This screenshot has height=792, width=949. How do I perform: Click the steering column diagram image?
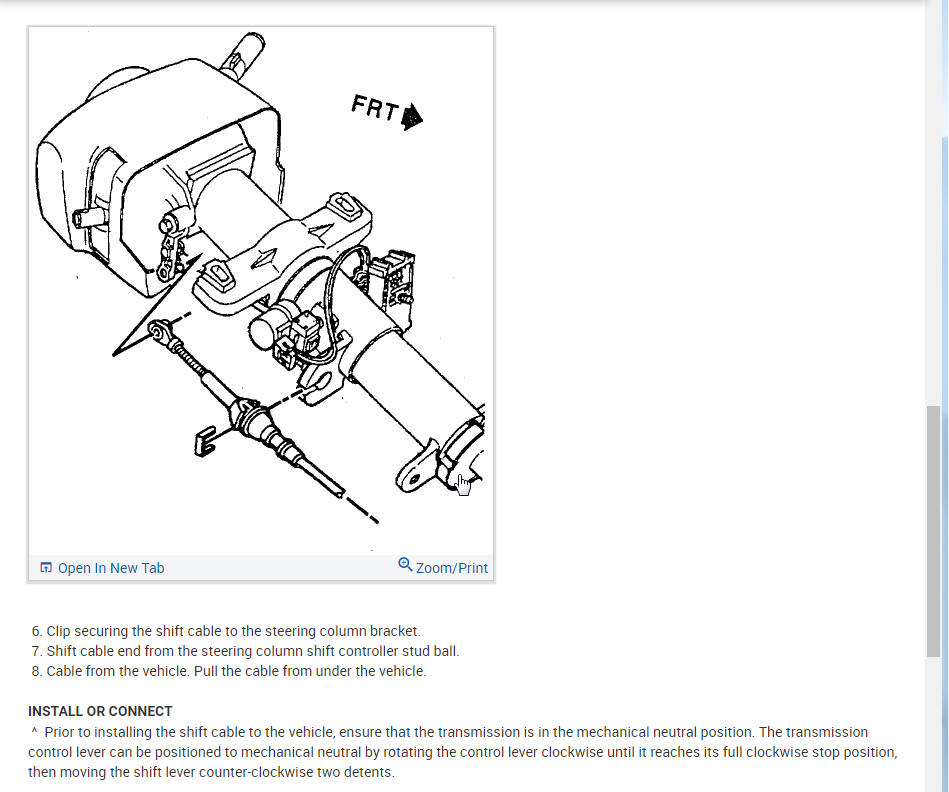coord(261,291)
